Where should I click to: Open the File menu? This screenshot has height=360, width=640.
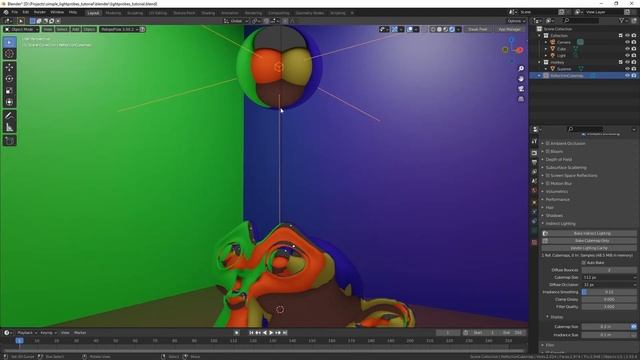click(x=15, y=13)
